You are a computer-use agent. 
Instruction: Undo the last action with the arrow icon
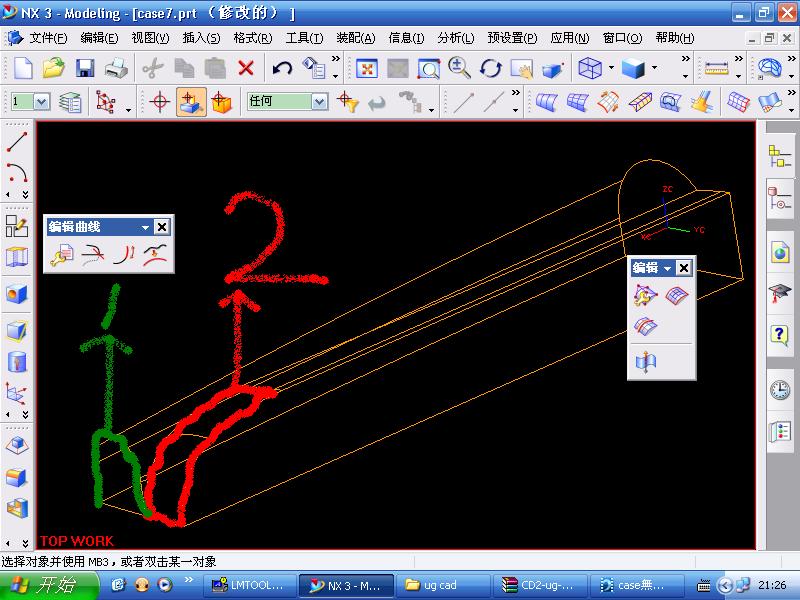coord(282,68)
